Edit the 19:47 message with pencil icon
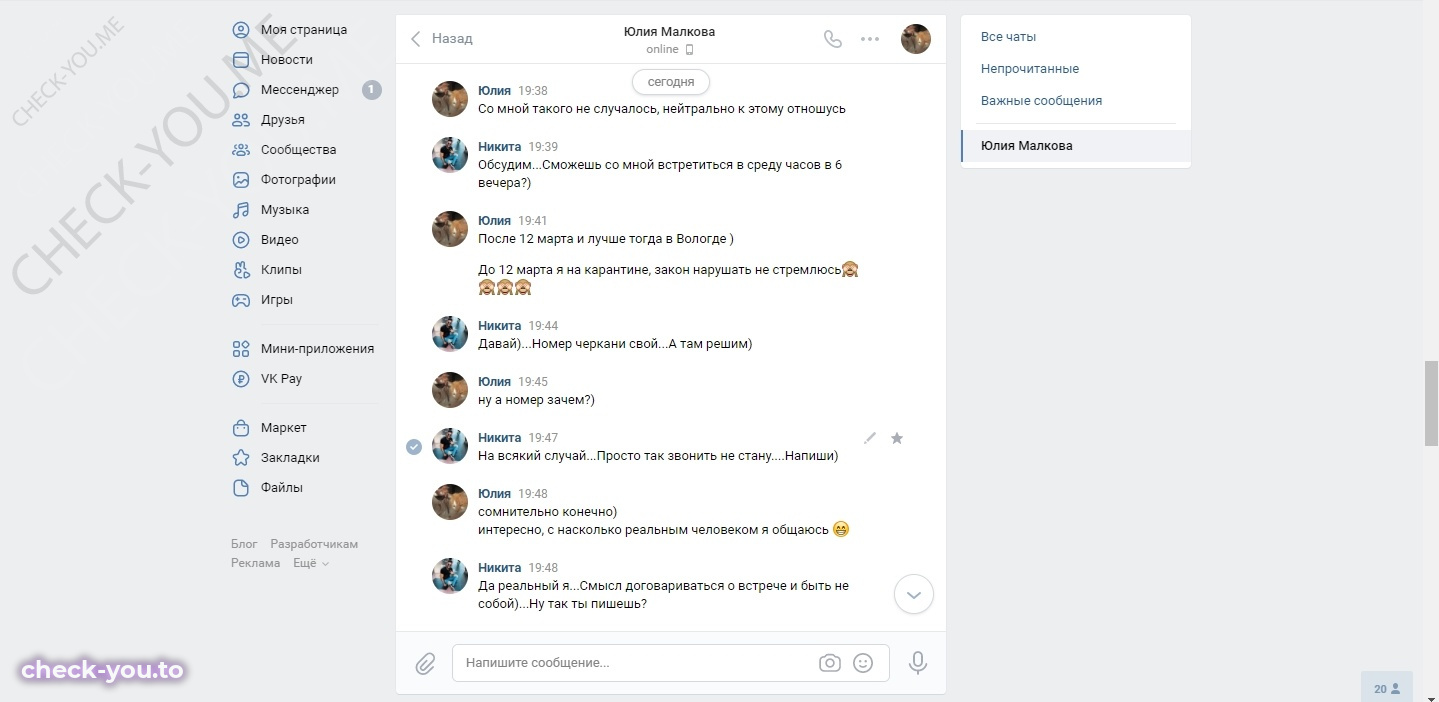Screen dimensions: 1439x702 [870, 438]
